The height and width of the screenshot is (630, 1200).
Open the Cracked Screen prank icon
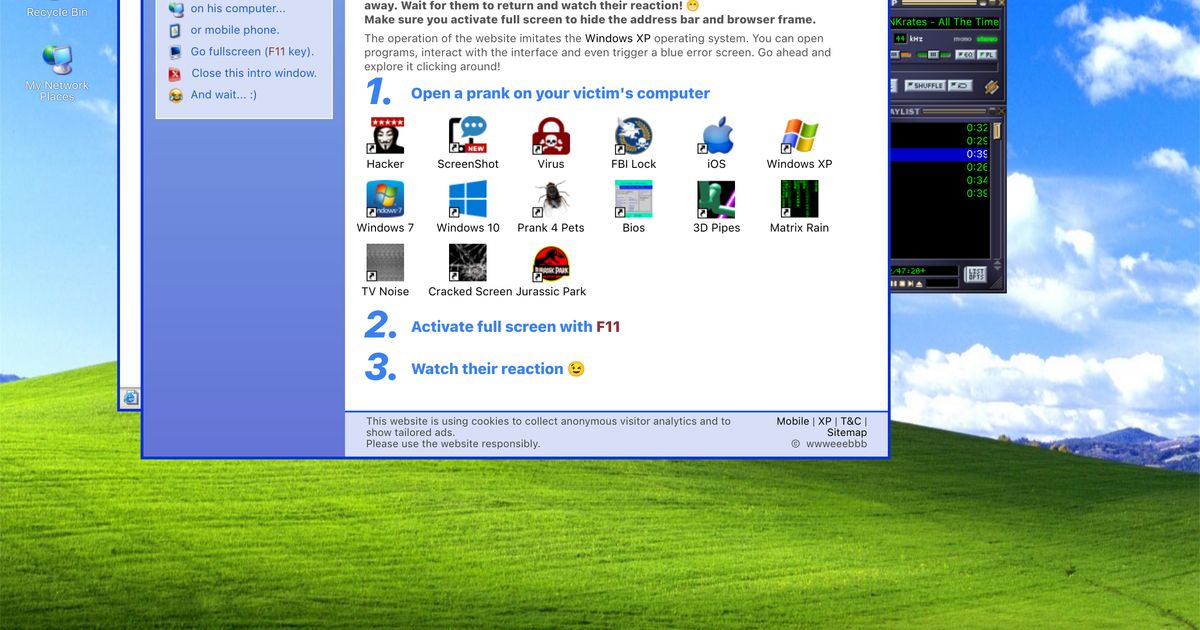coord(468,263)
